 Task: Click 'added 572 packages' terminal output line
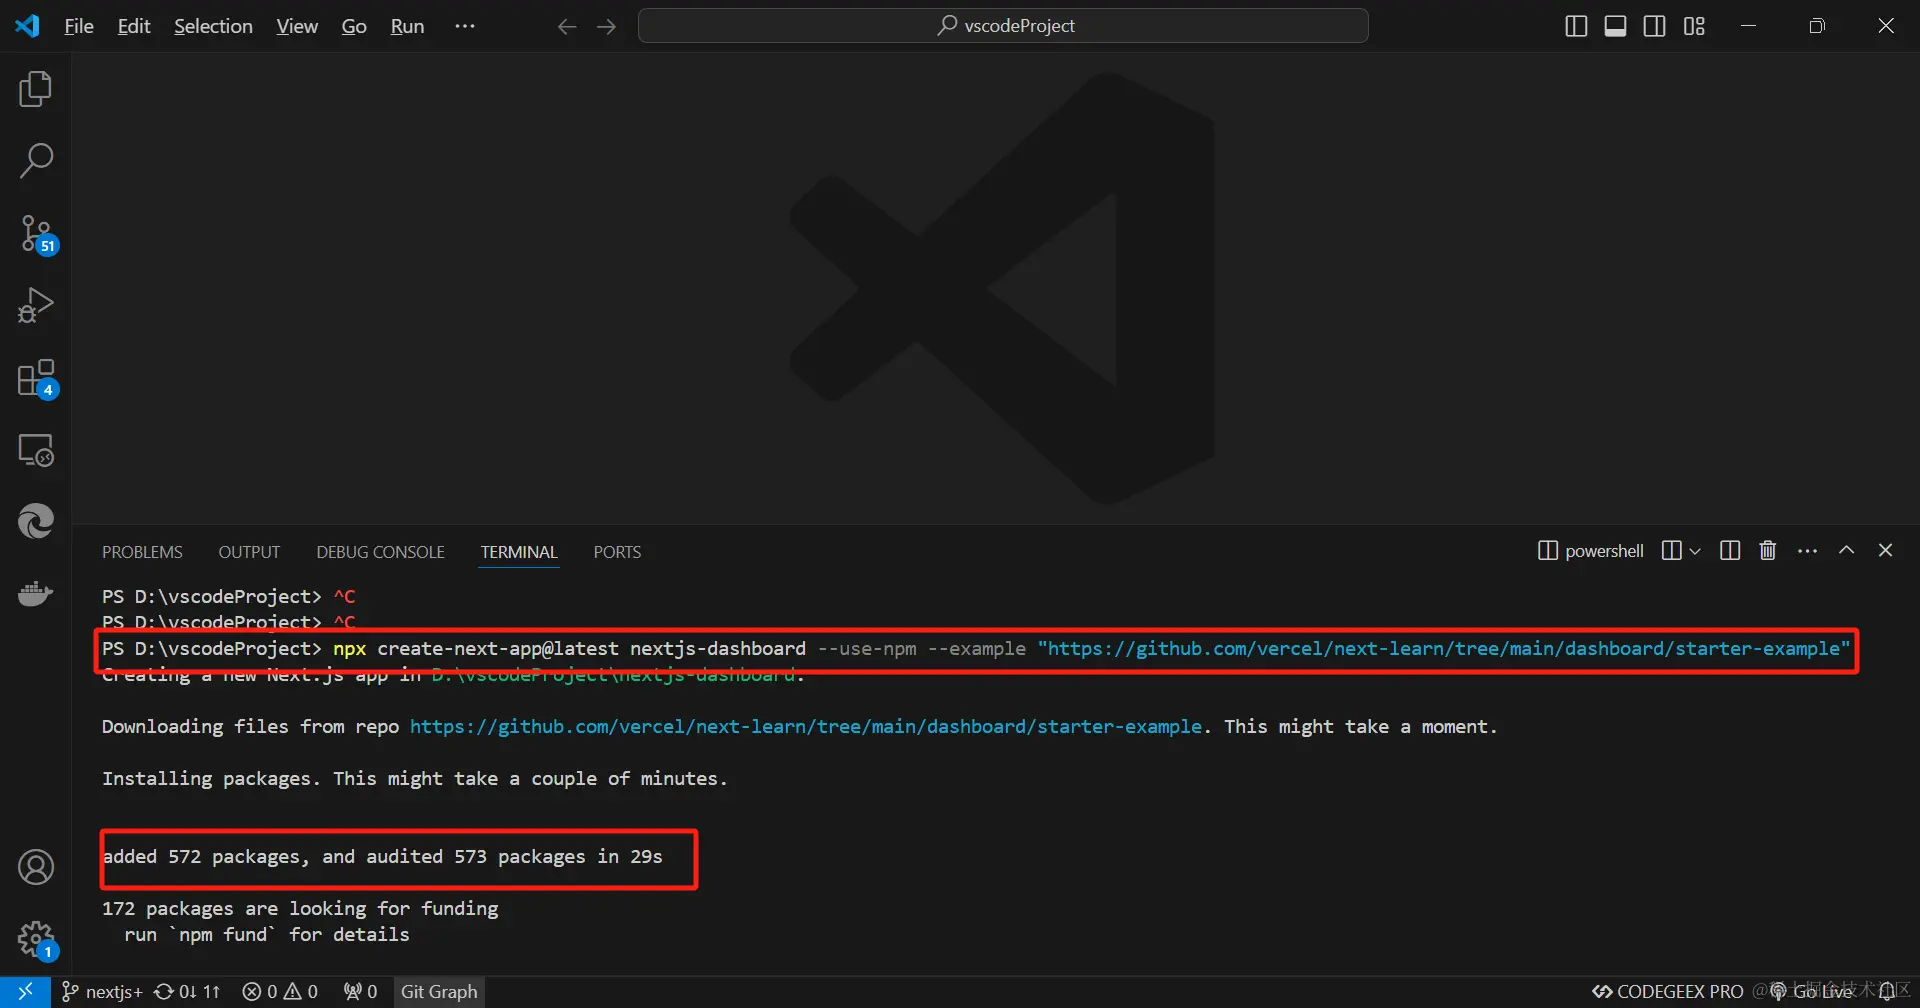coord(382,857)
